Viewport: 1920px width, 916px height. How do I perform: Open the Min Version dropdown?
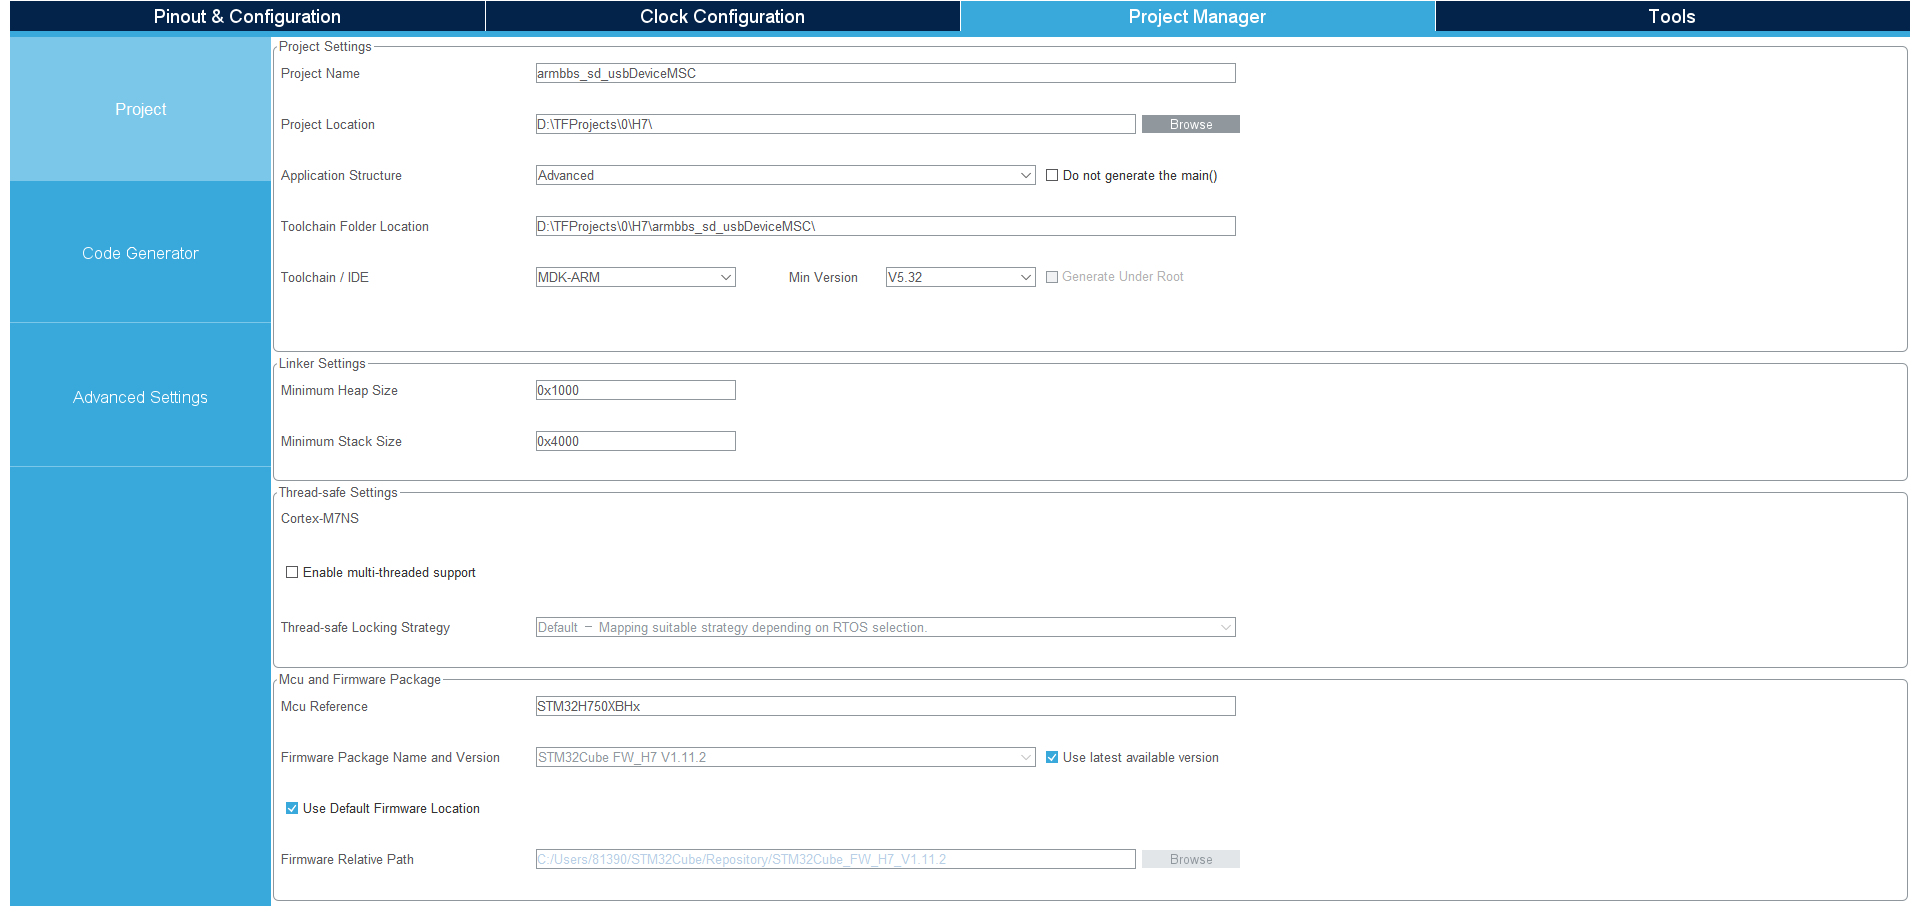pyautogui.click(x=960, y=277)
